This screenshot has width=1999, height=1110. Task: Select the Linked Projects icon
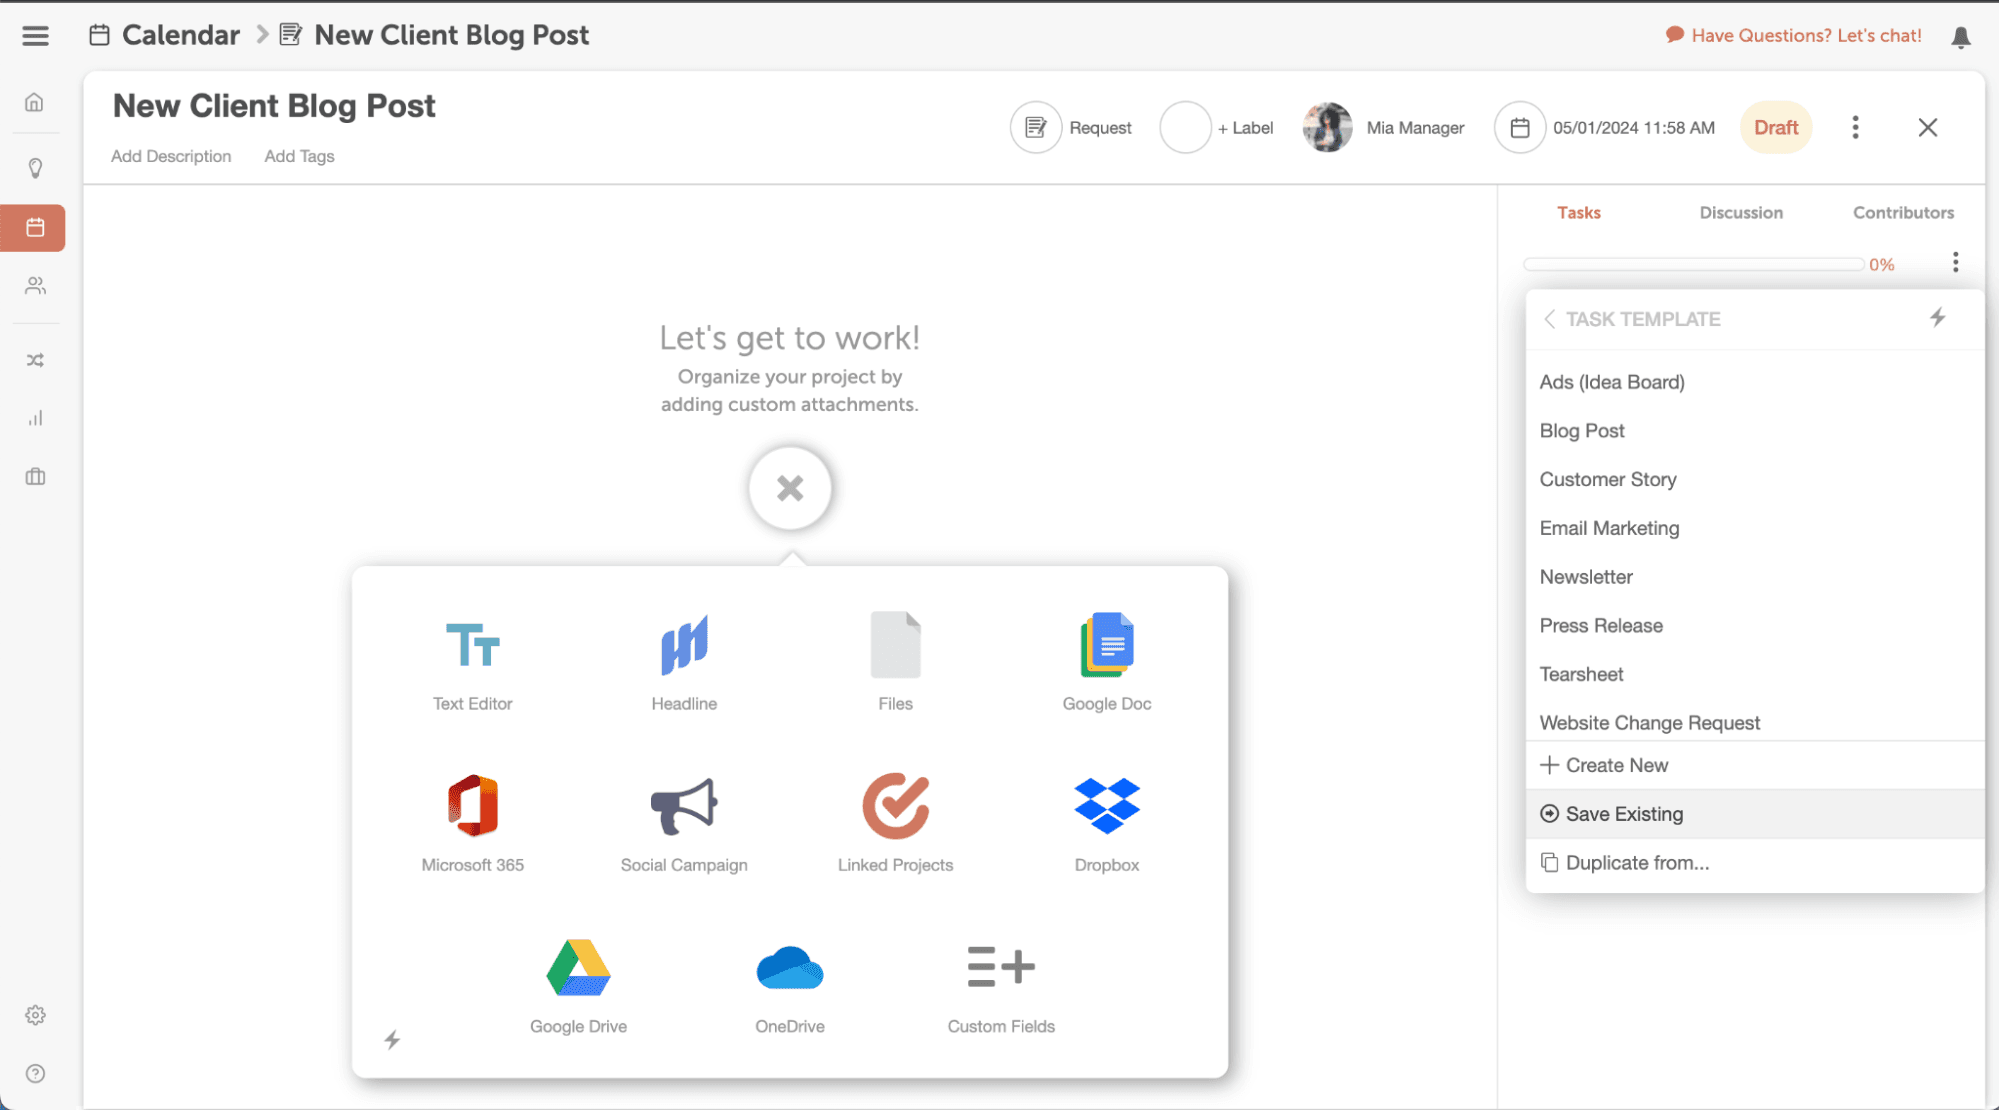(895, 806)
